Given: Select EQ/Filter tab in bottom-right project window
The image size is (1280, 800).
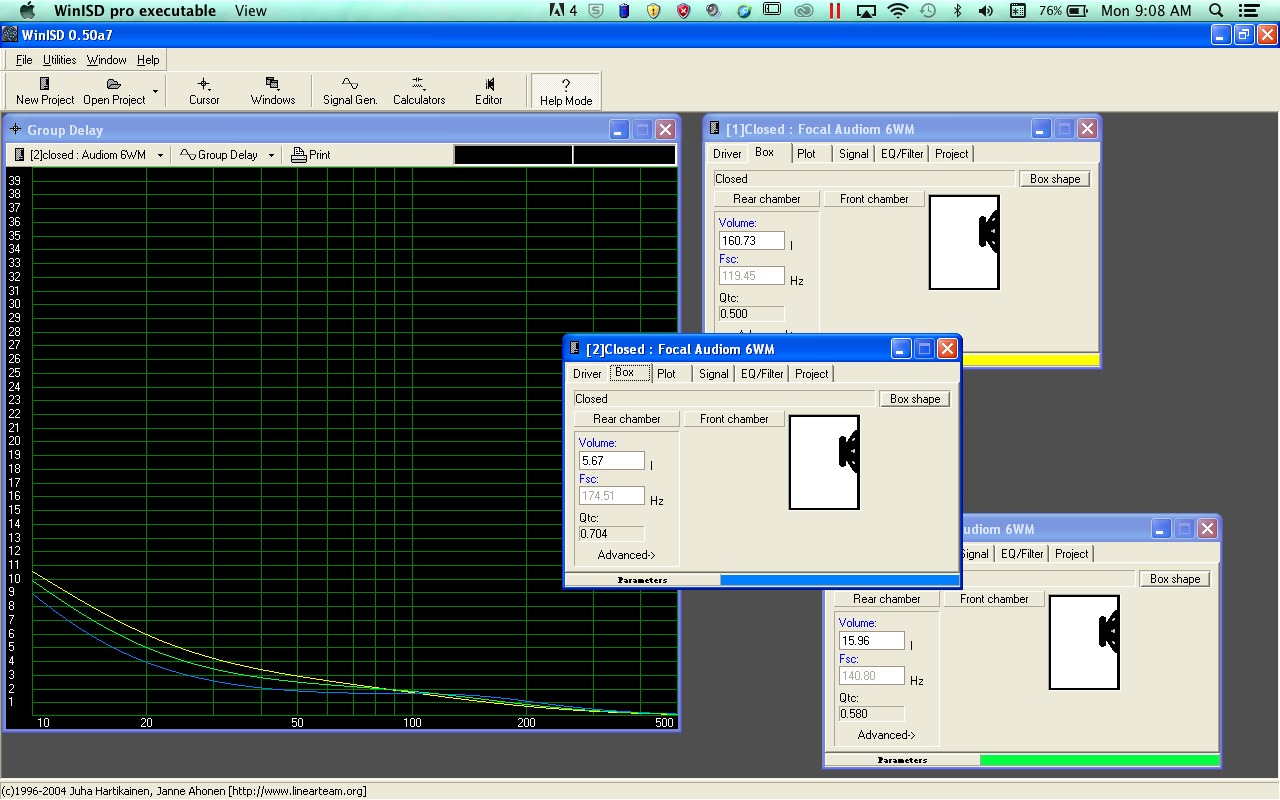Looking at the screenshot, I should click(1022, 554).
